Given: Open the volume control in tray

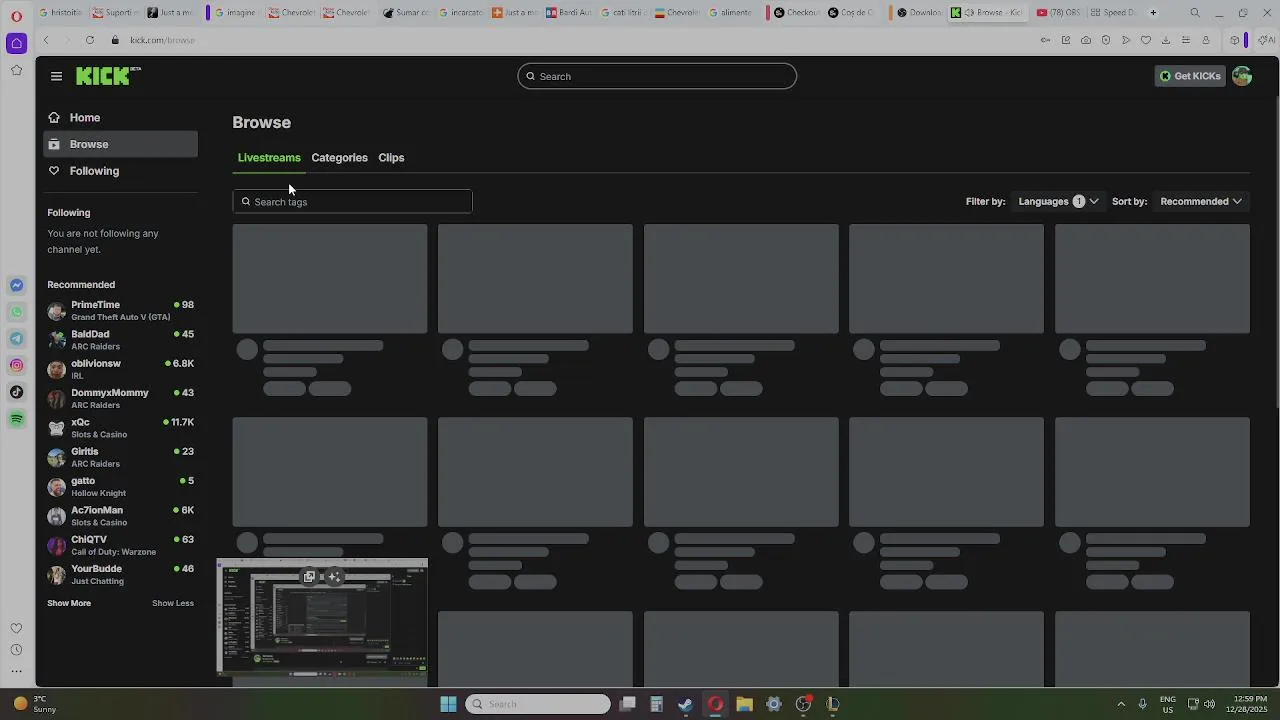Looking at the screenshot, I should click(x=1210, y=704).
